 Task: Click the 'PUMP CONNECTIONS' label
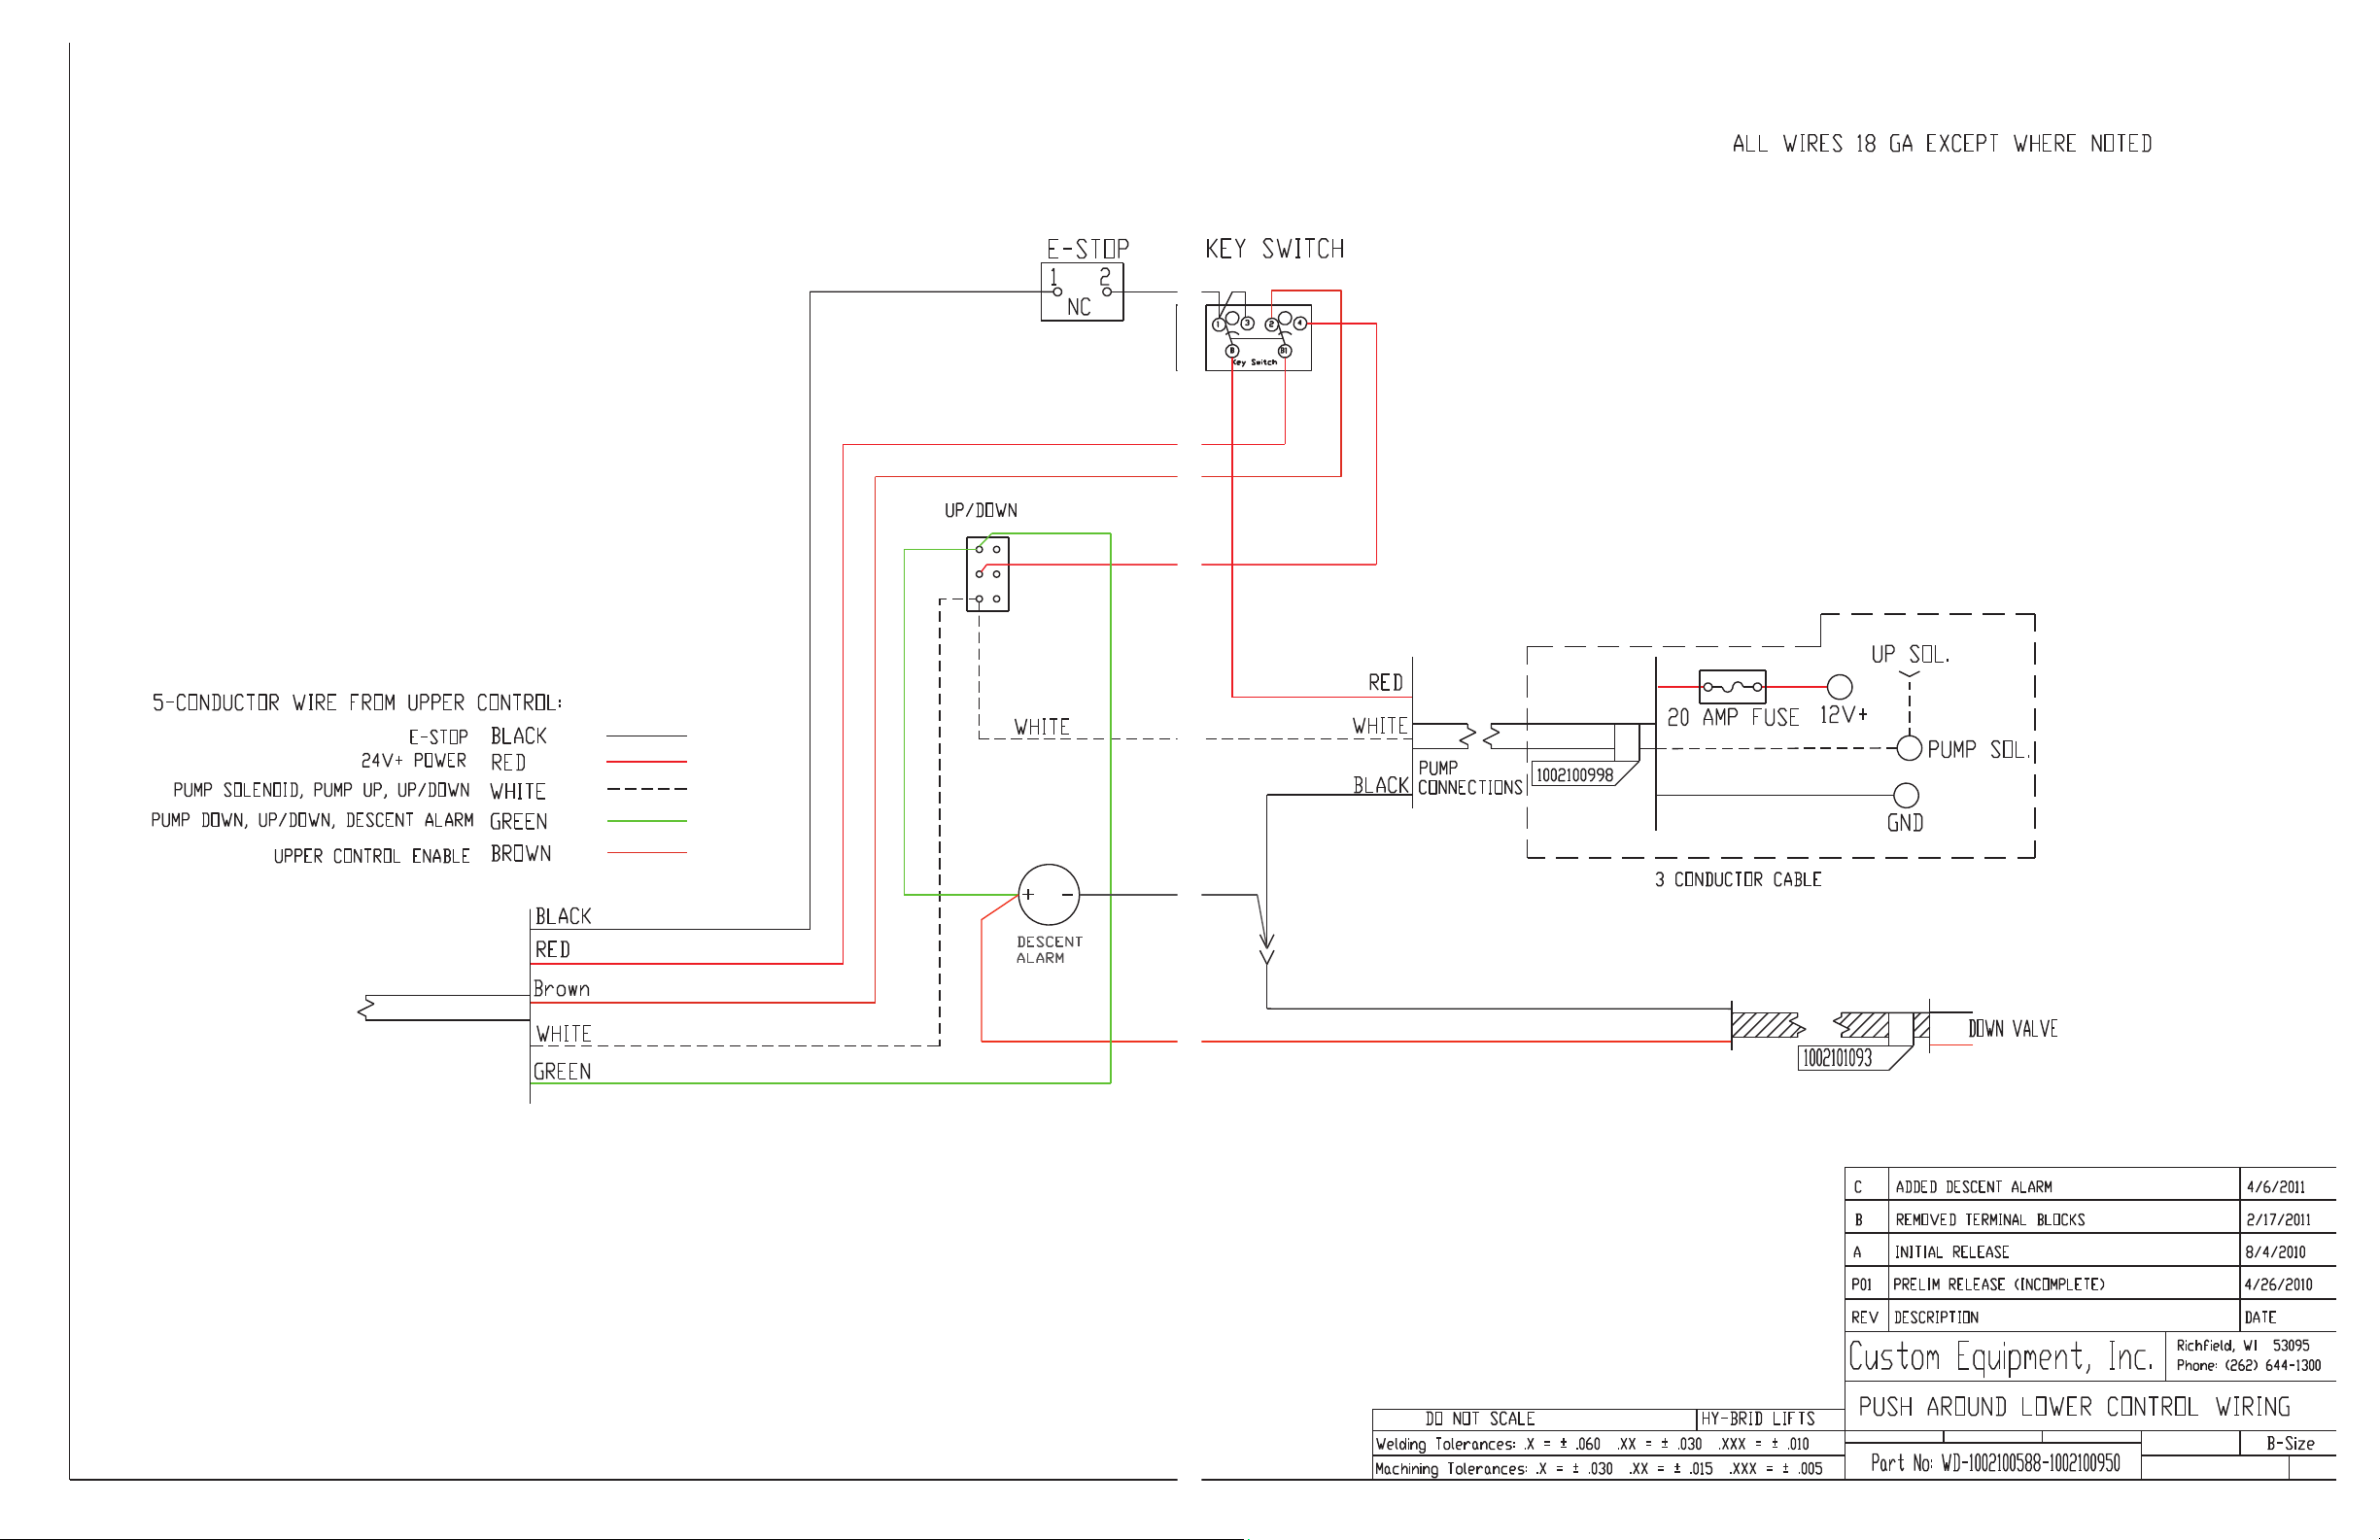(x=1469, y=777)
